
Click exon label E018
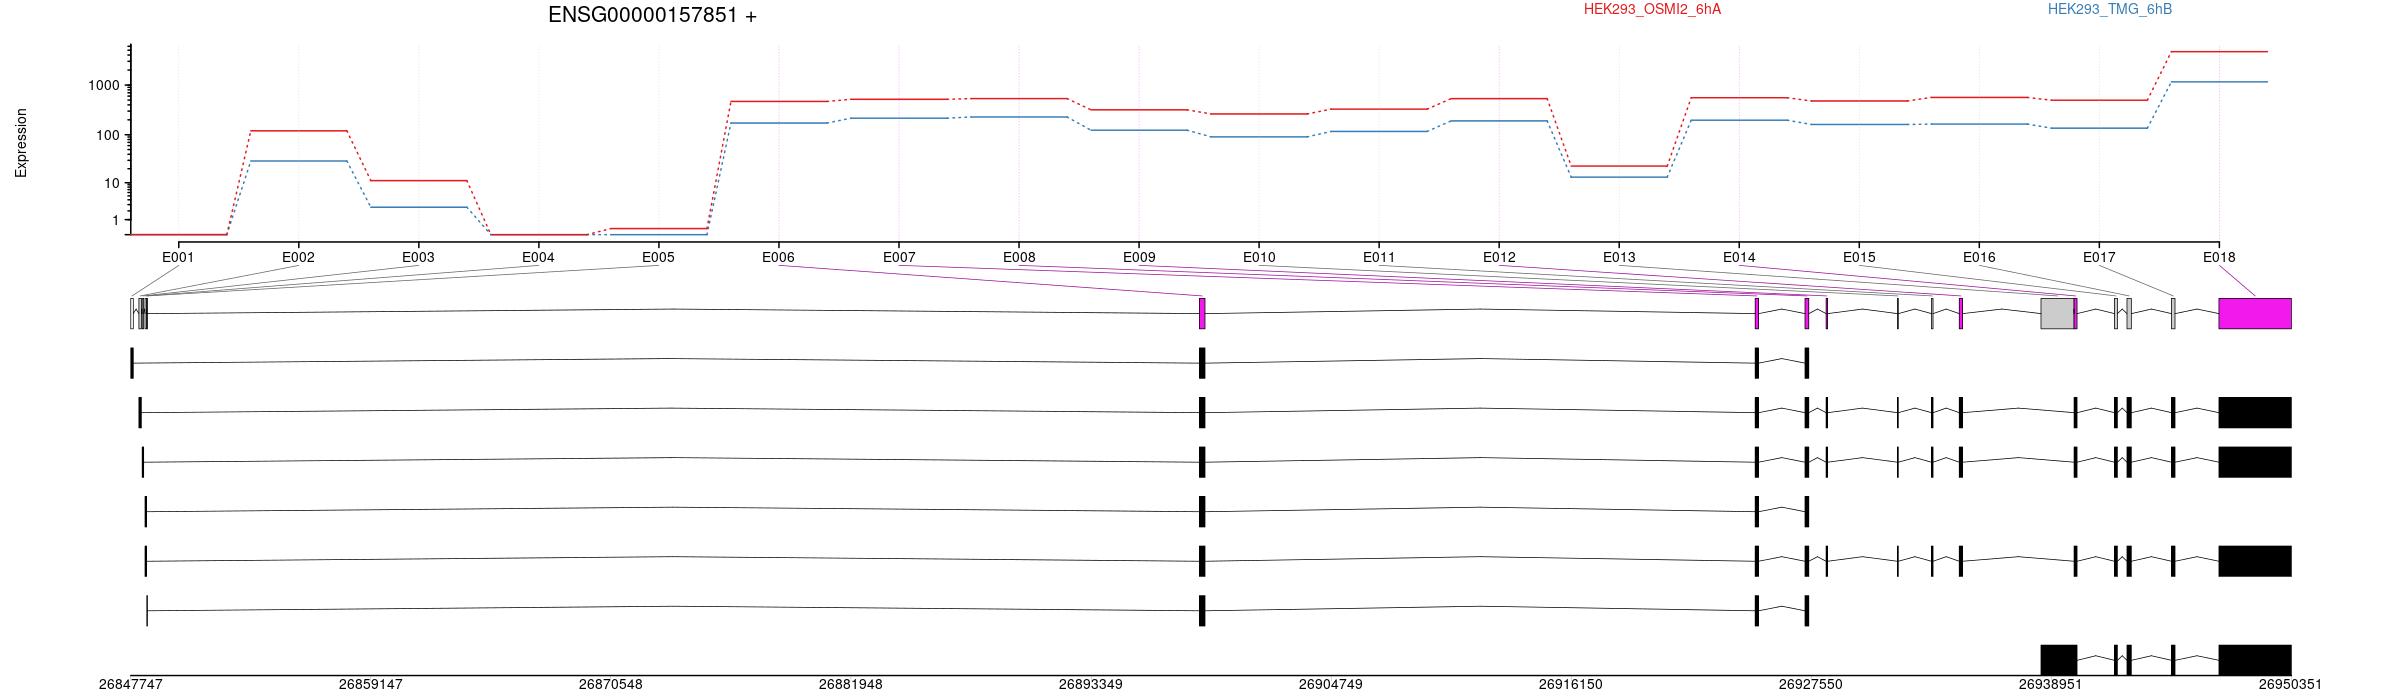tap(2219, 257)
